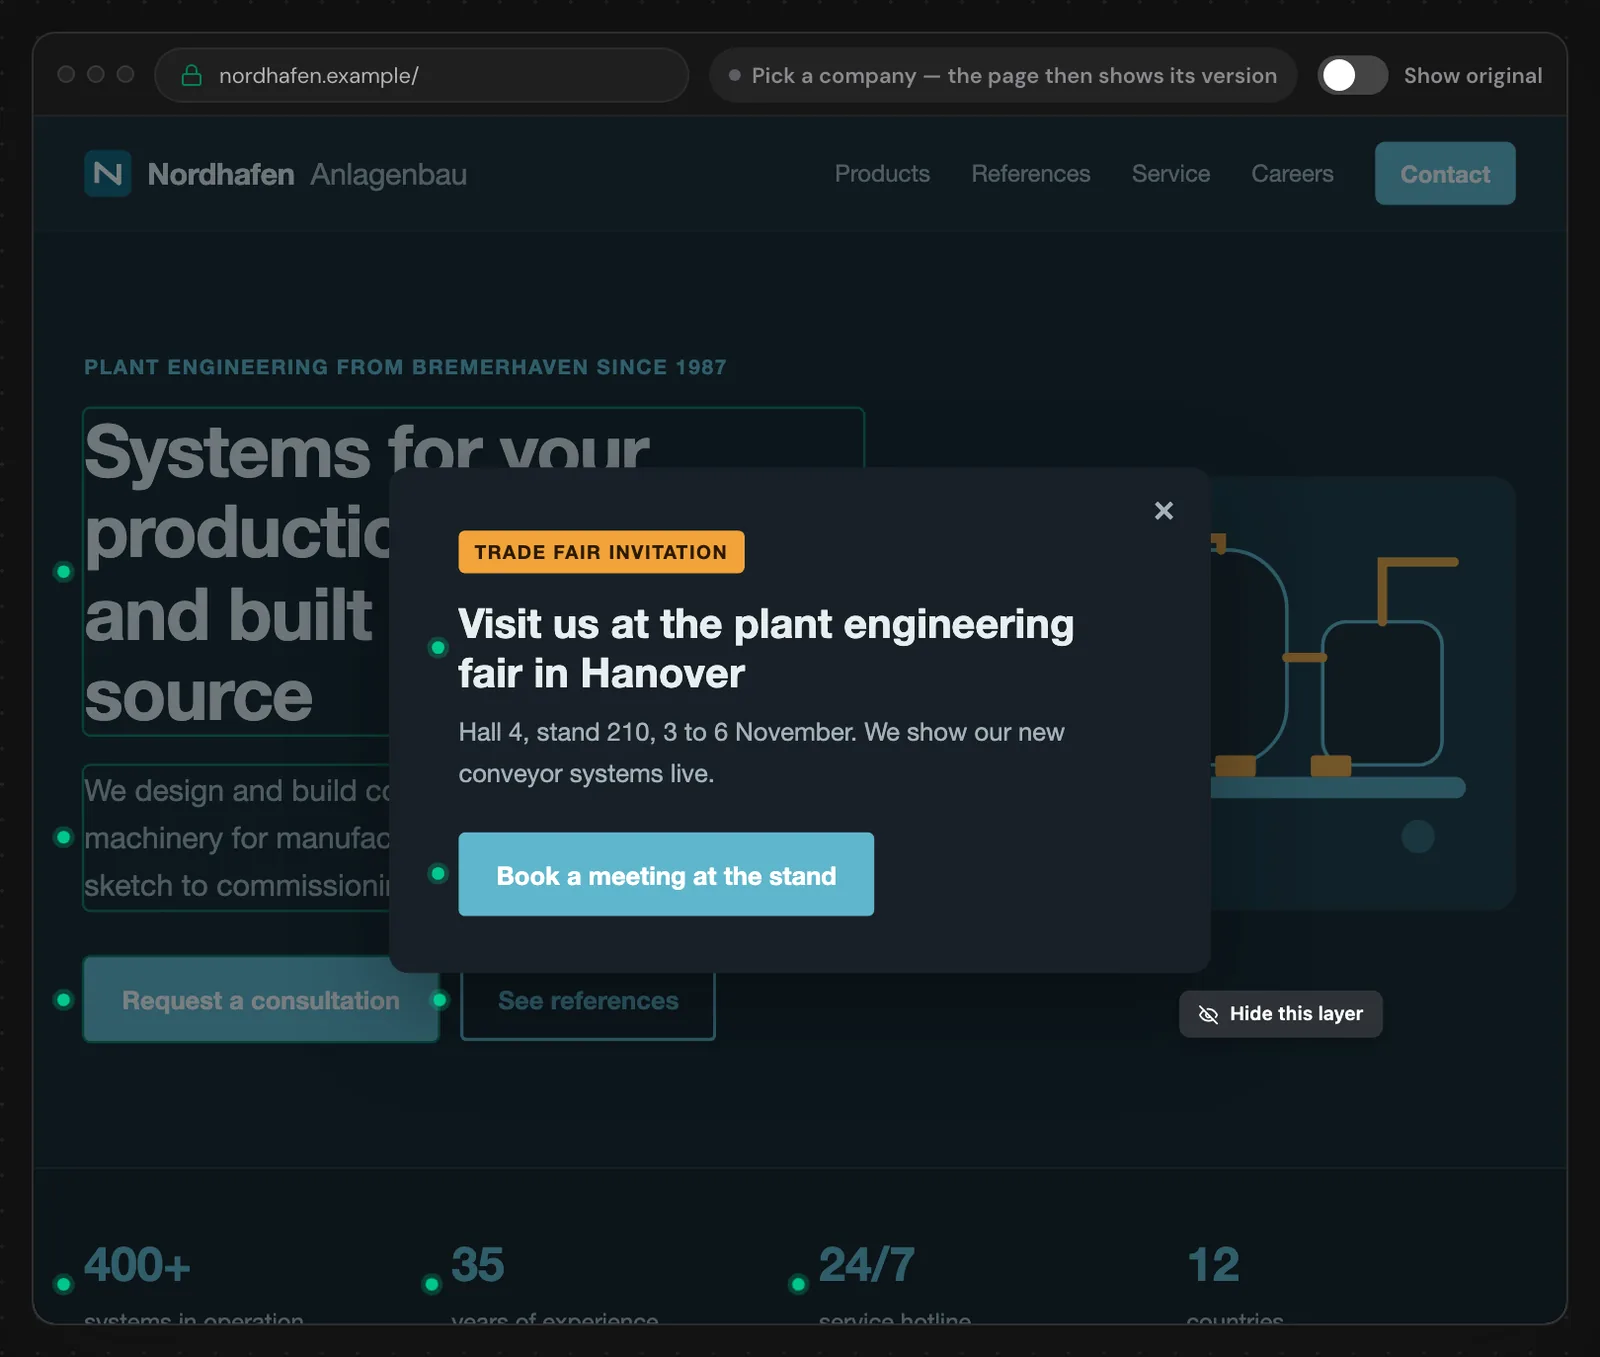Click the Pick a company hint pill

pyautogui.click(x=1003, y=76)
